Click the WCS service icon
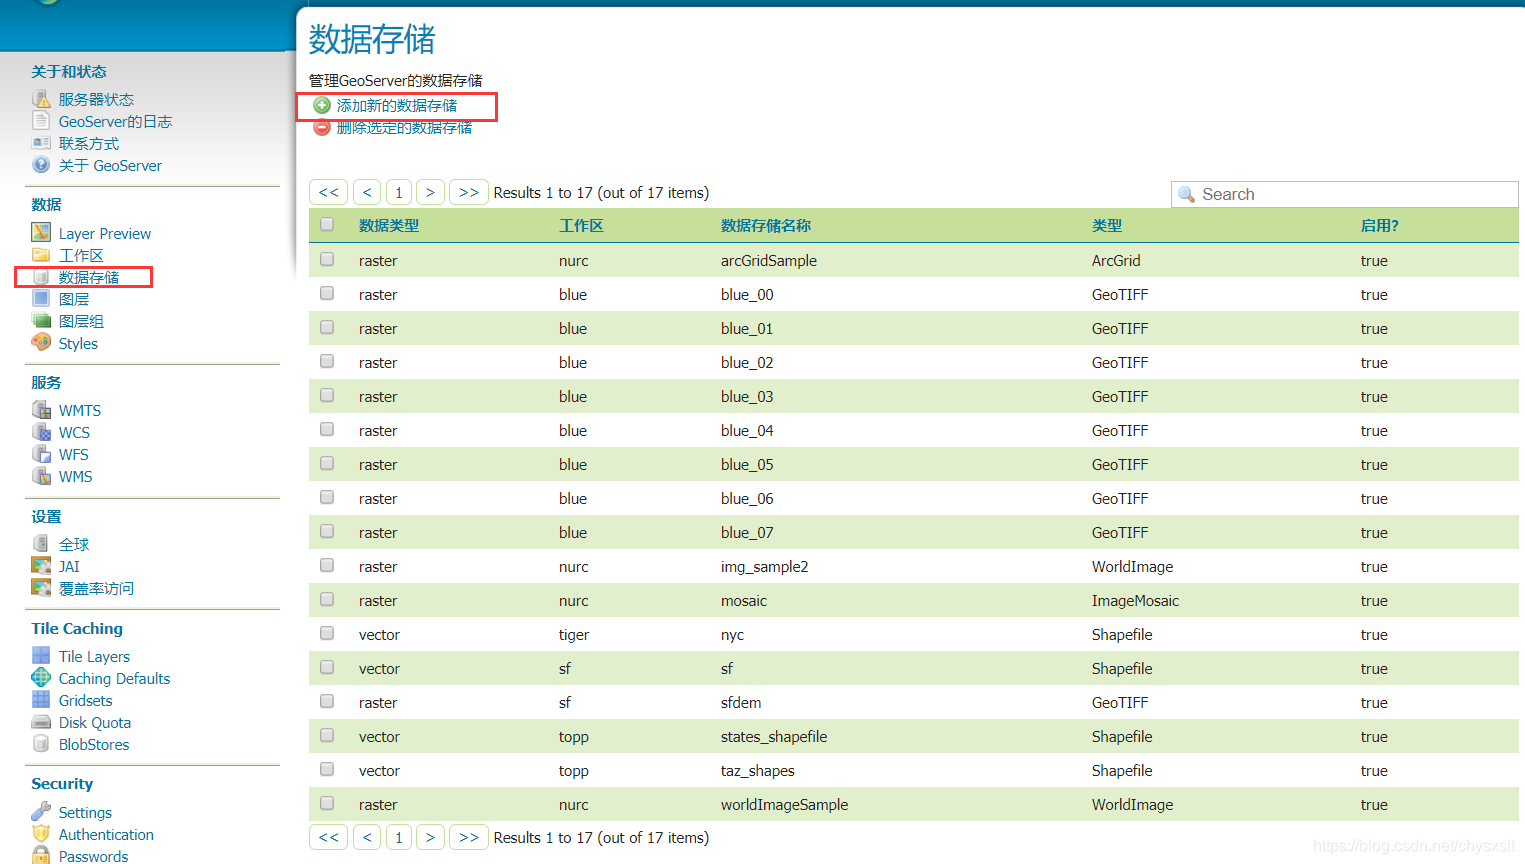 pyautogui.click(x=41, y=432)
